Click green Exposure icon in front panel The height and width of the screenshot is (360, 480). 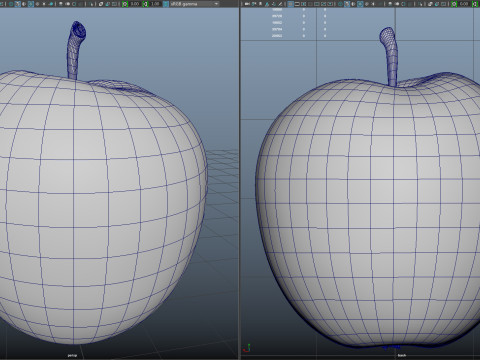click(x=454, y=4)
